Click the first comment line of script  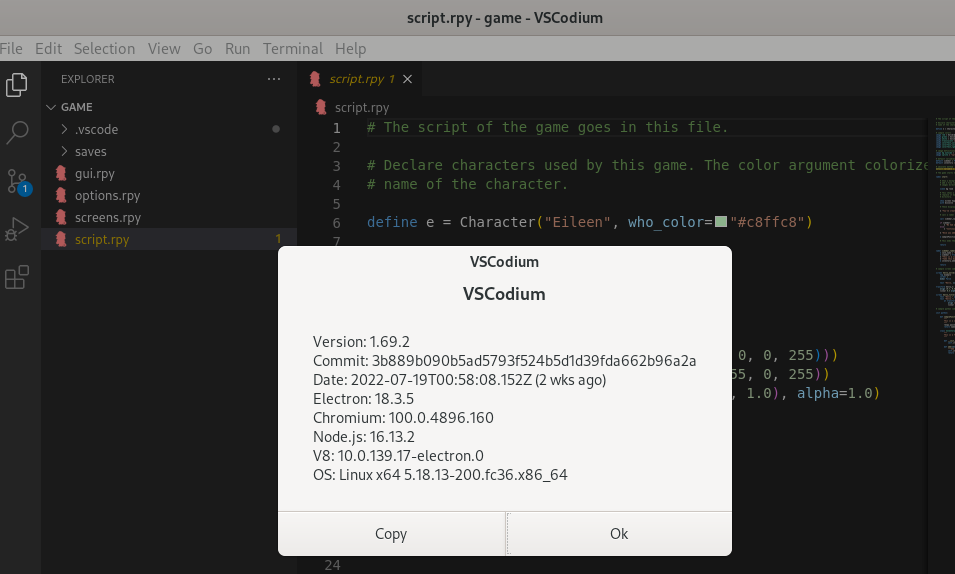(x=548, y=127)
